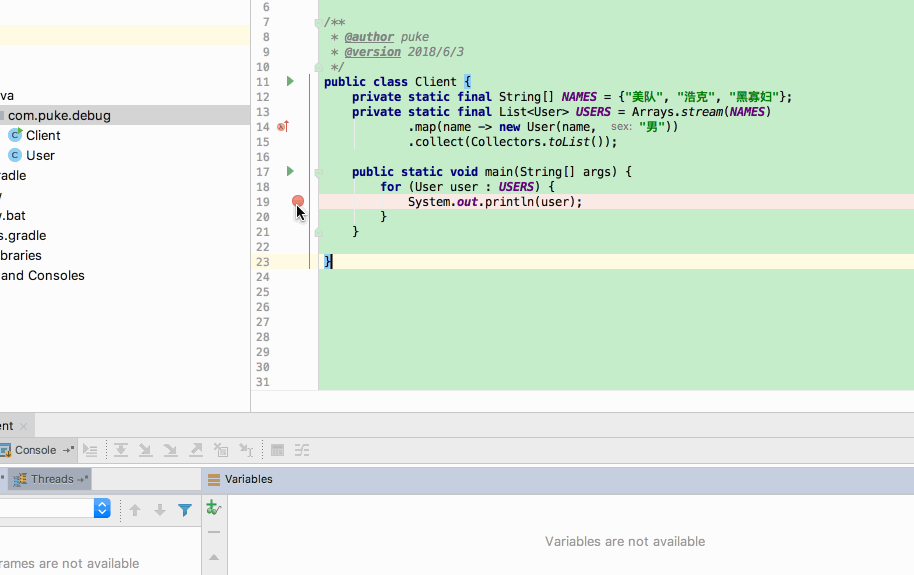Select the 'and Consoles' tree entry
This screenshot has width=914, height=575.
[42, 275]
